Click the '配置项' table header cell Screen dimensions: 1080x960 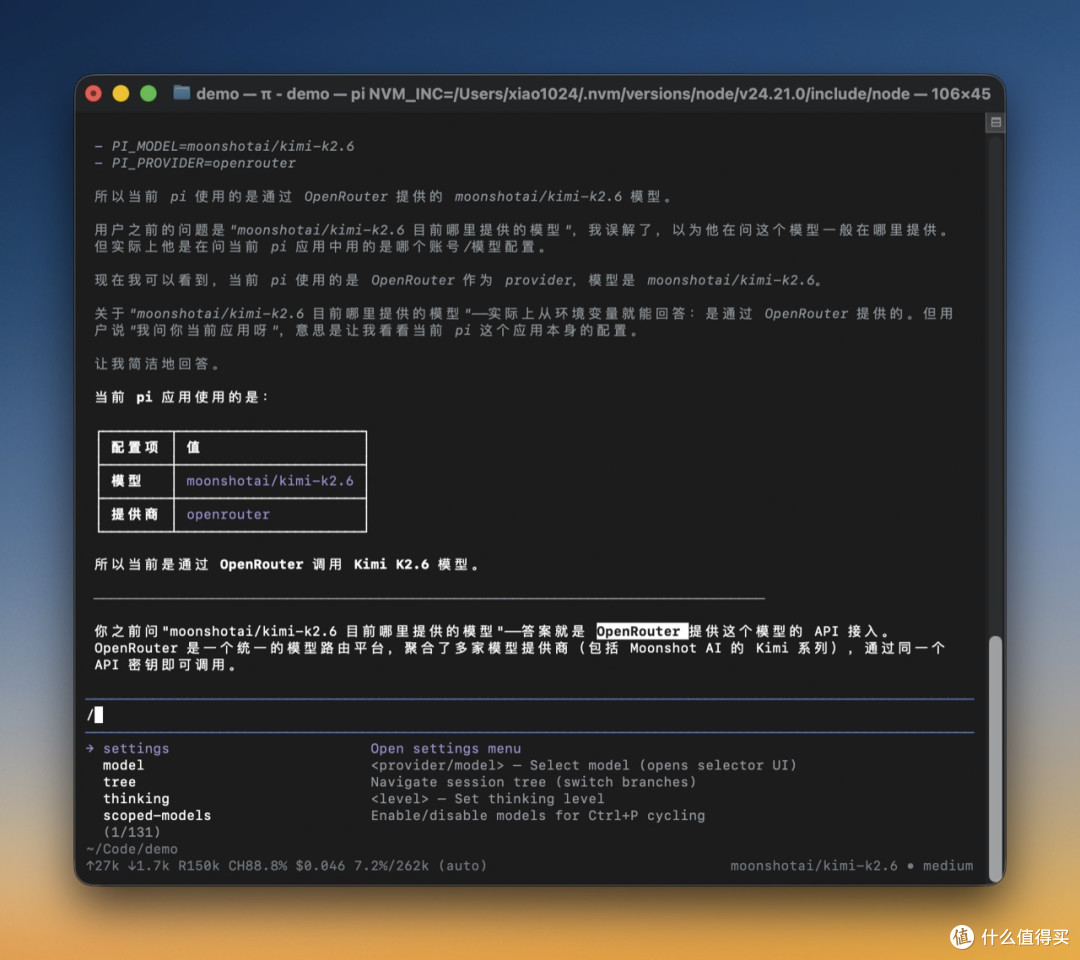click(x=135, y=447)
